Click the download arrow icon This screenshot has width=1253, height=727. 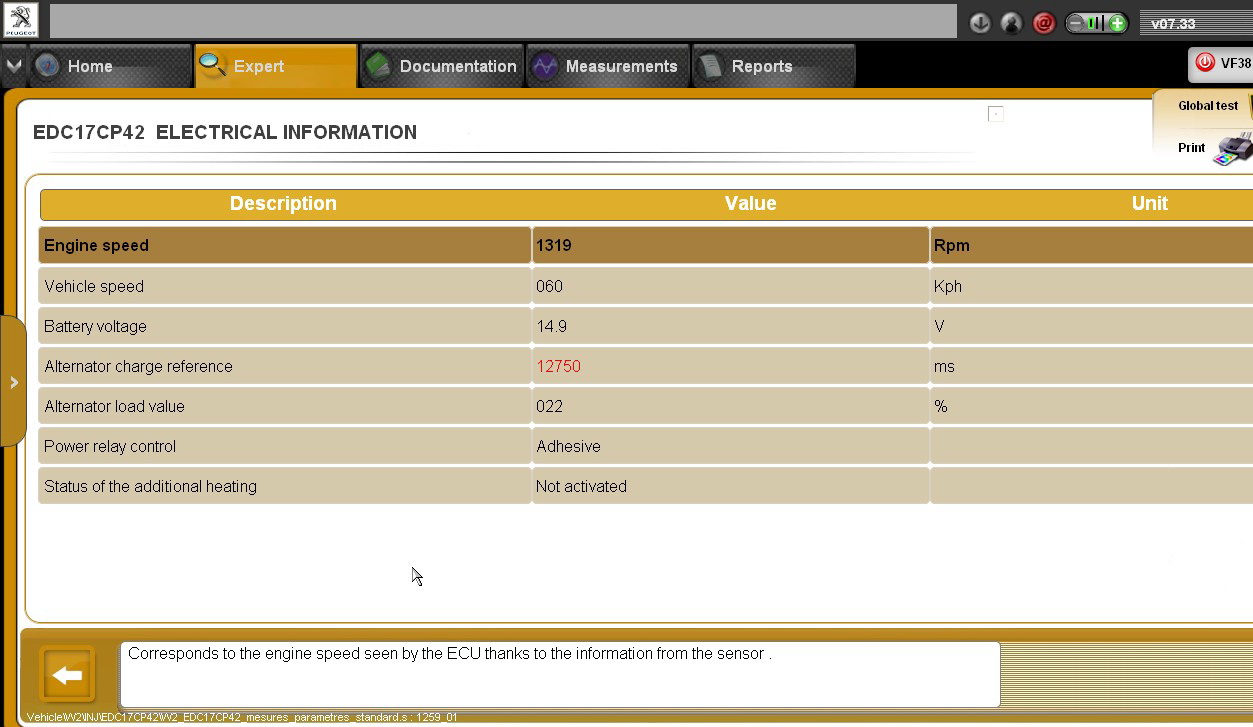(x=980, y=23)
